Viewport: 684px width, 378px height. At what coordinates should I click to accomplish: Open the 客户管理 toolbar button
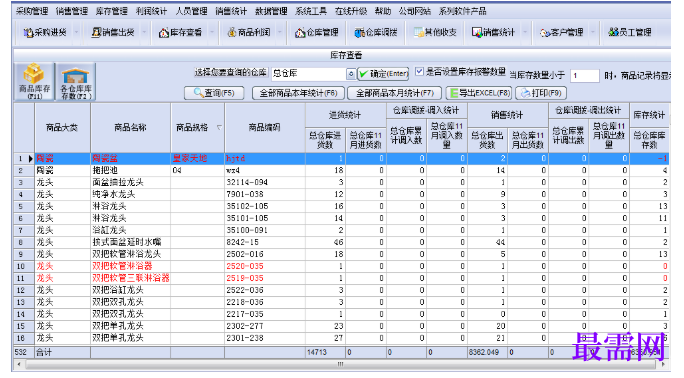(x=561, y=32)
